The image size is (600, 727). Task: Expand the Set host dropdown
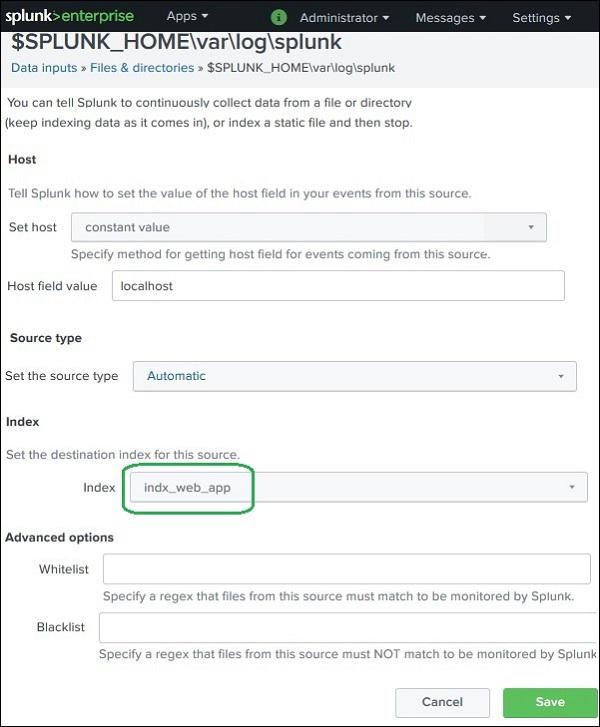[x=308, y=227]
